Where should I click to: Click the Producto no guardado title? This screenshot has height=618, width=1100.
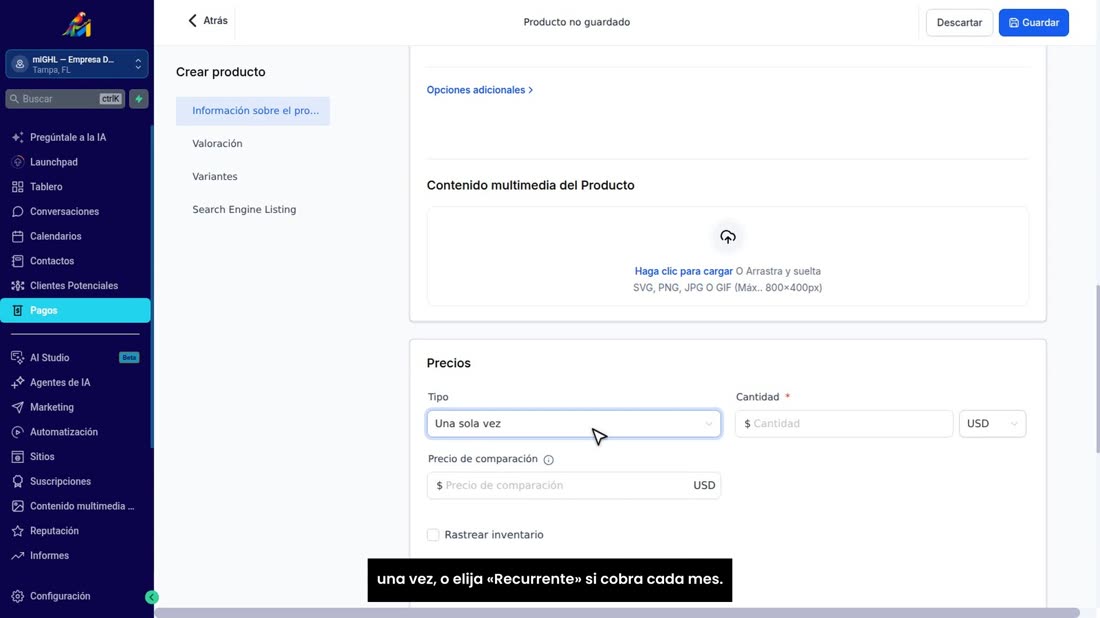[577, 22]
